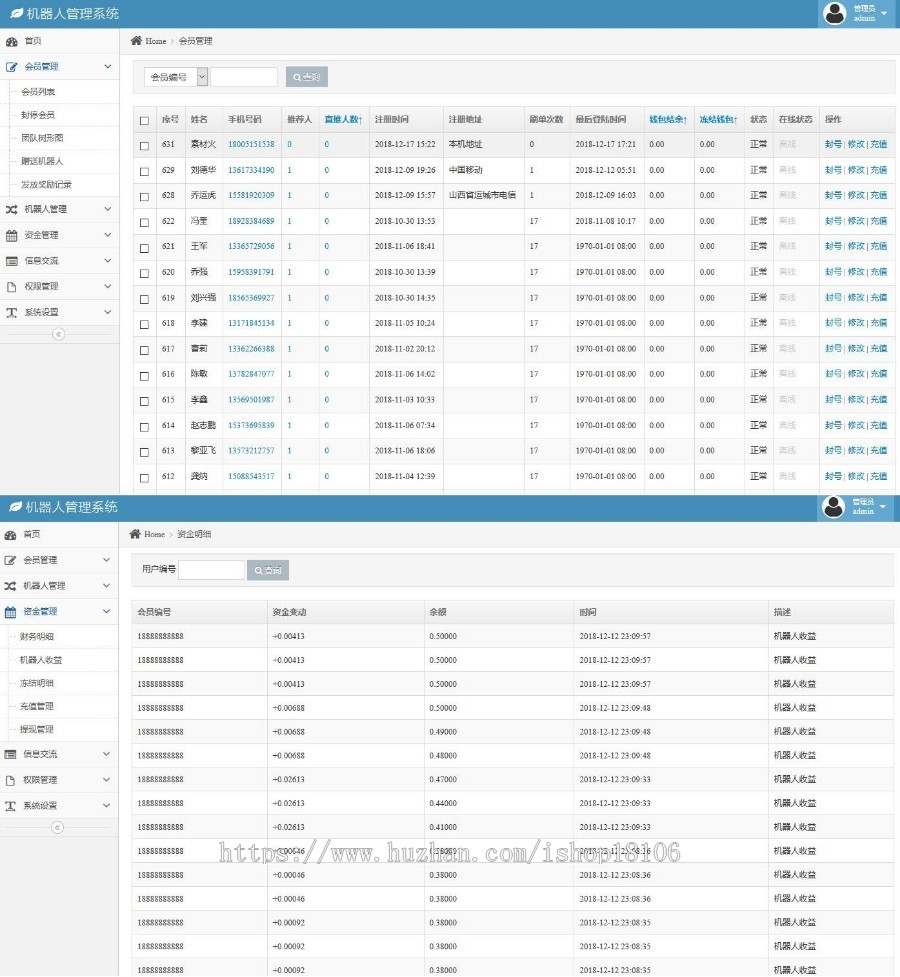Viewport: 900px width, 977px height.
Task: Click the 用户编号 text input field
Action: coord(211,570)
